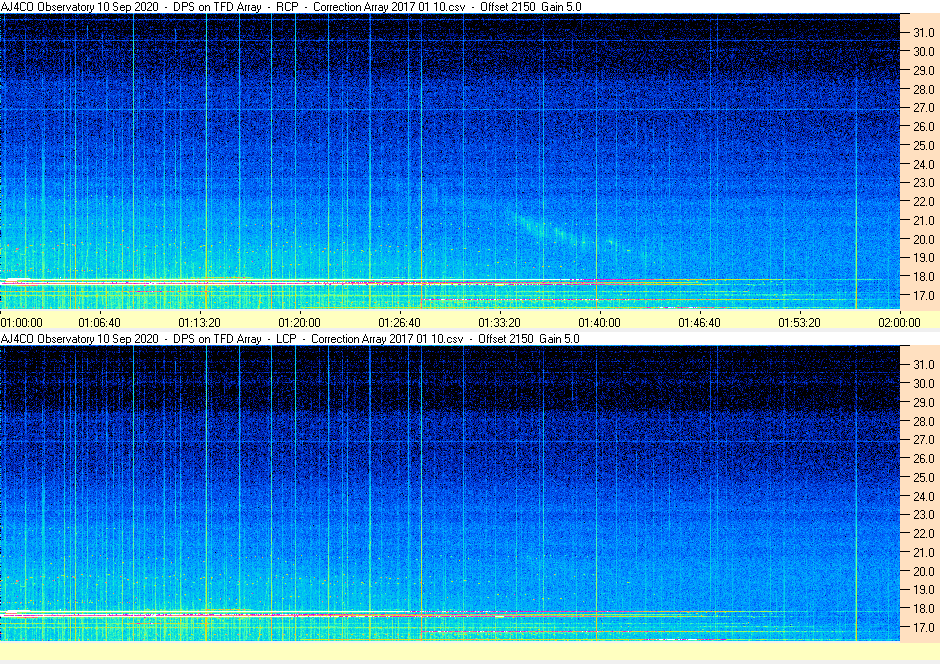The image size is (940, 664).
Task: Pick the 26.0 frequency label on LCP panel
Action: point(924,458)
